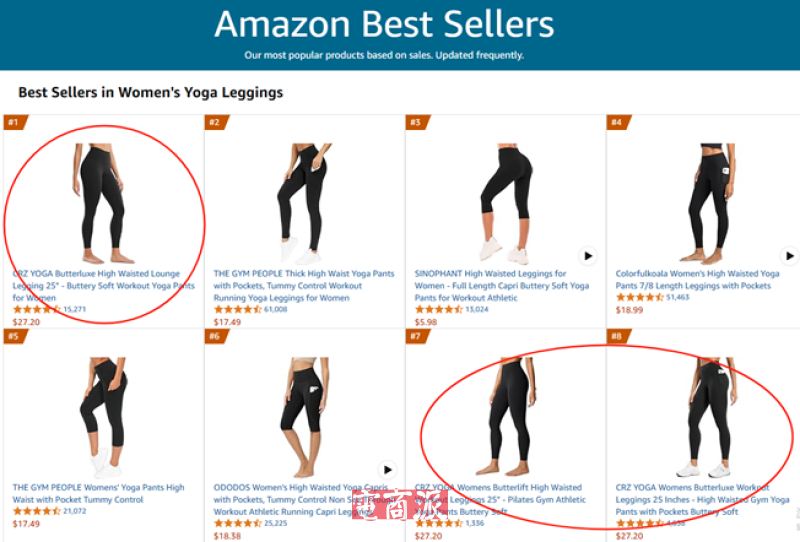Open CRZ YOGA Butterluxe Lounge Legging title link
This screenshot has width=800, height=542.
[x=104, y=286]
